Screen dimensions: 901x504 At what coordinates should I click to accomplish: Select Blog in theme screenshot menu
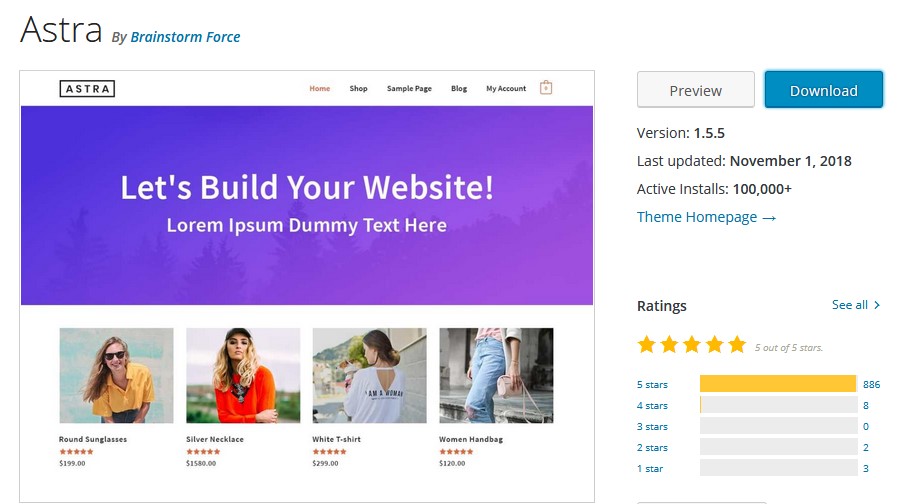click(459, 89)
